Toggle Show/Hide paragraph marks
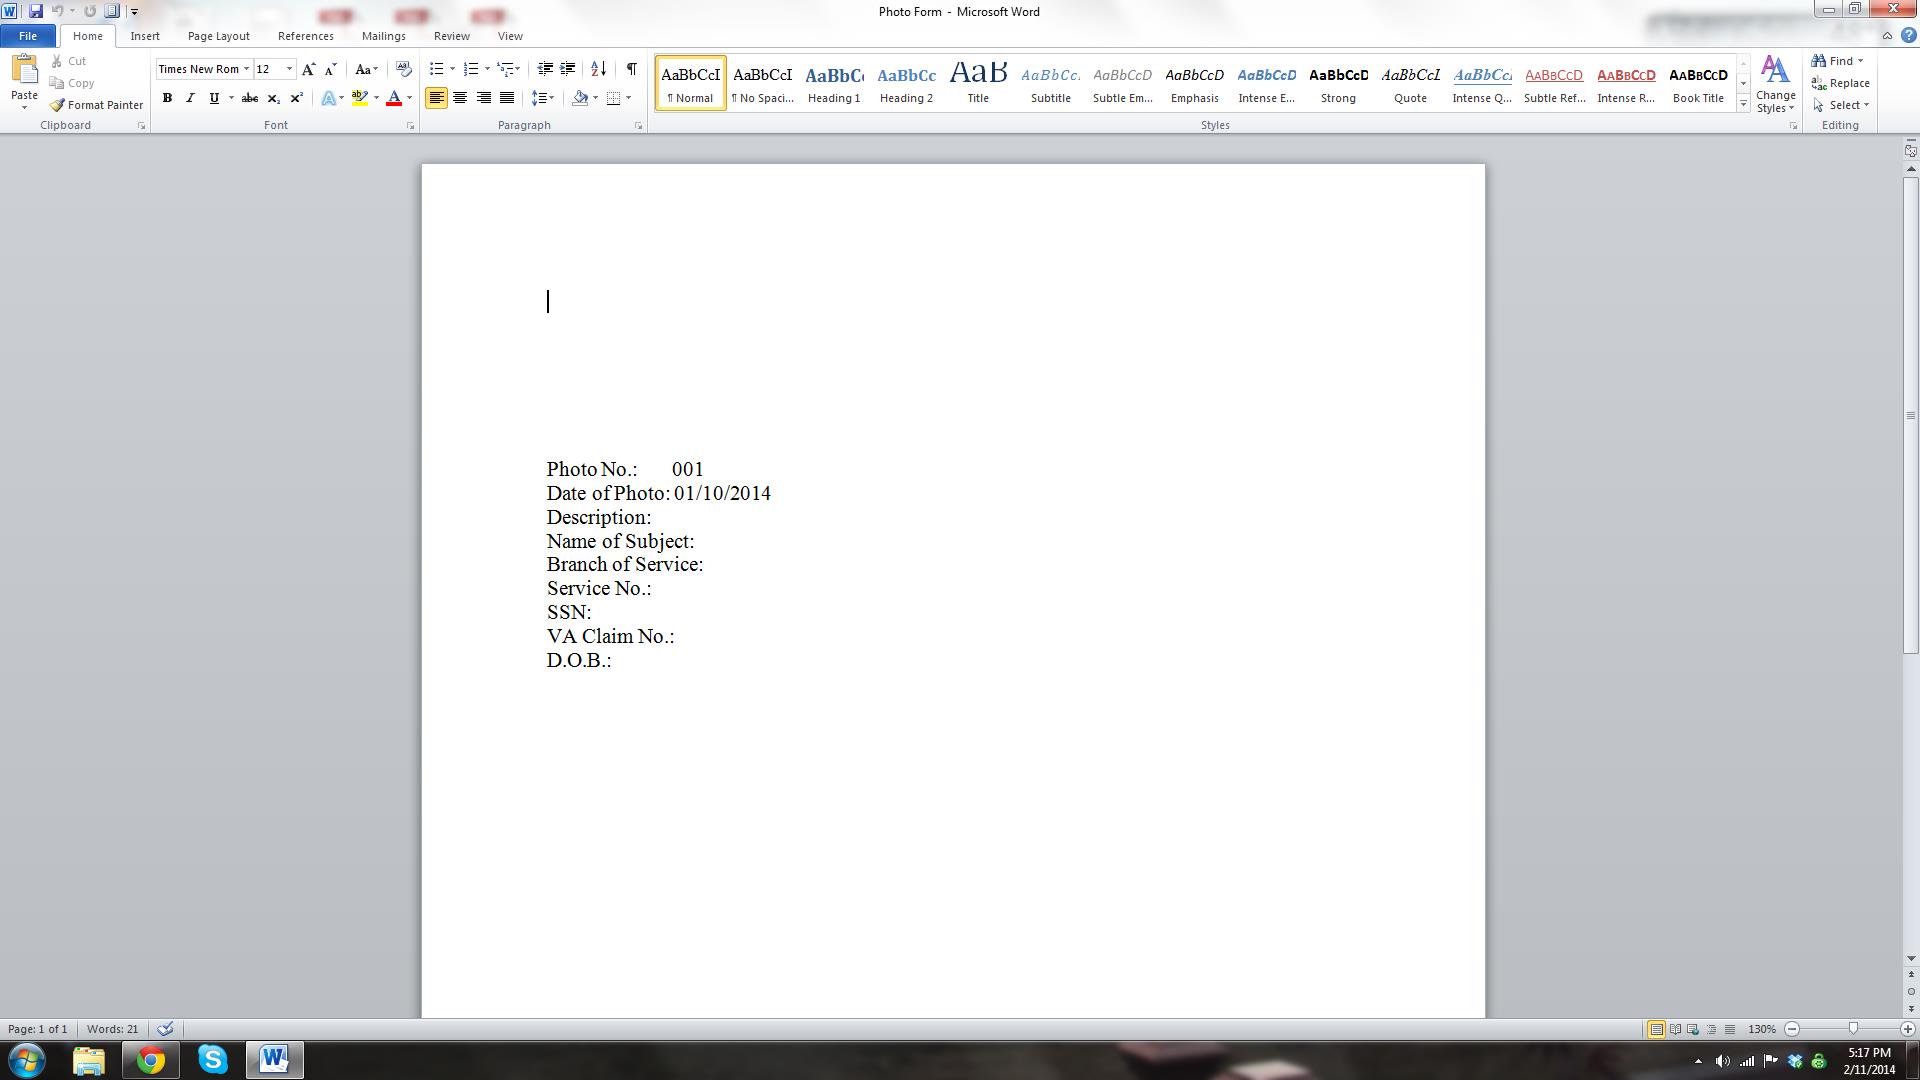 (631, 69)
